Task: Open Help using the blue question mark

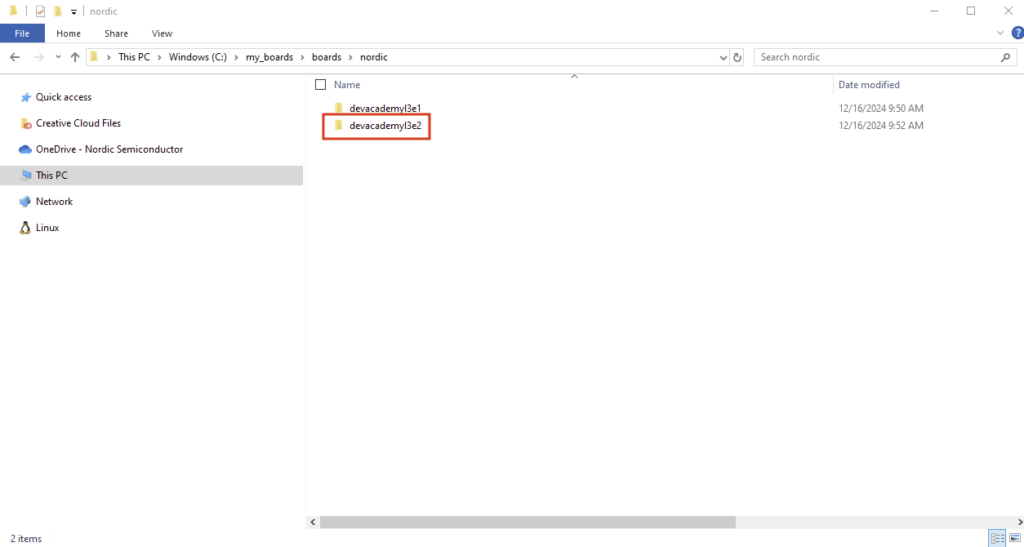Action: tap(1015, 33)
